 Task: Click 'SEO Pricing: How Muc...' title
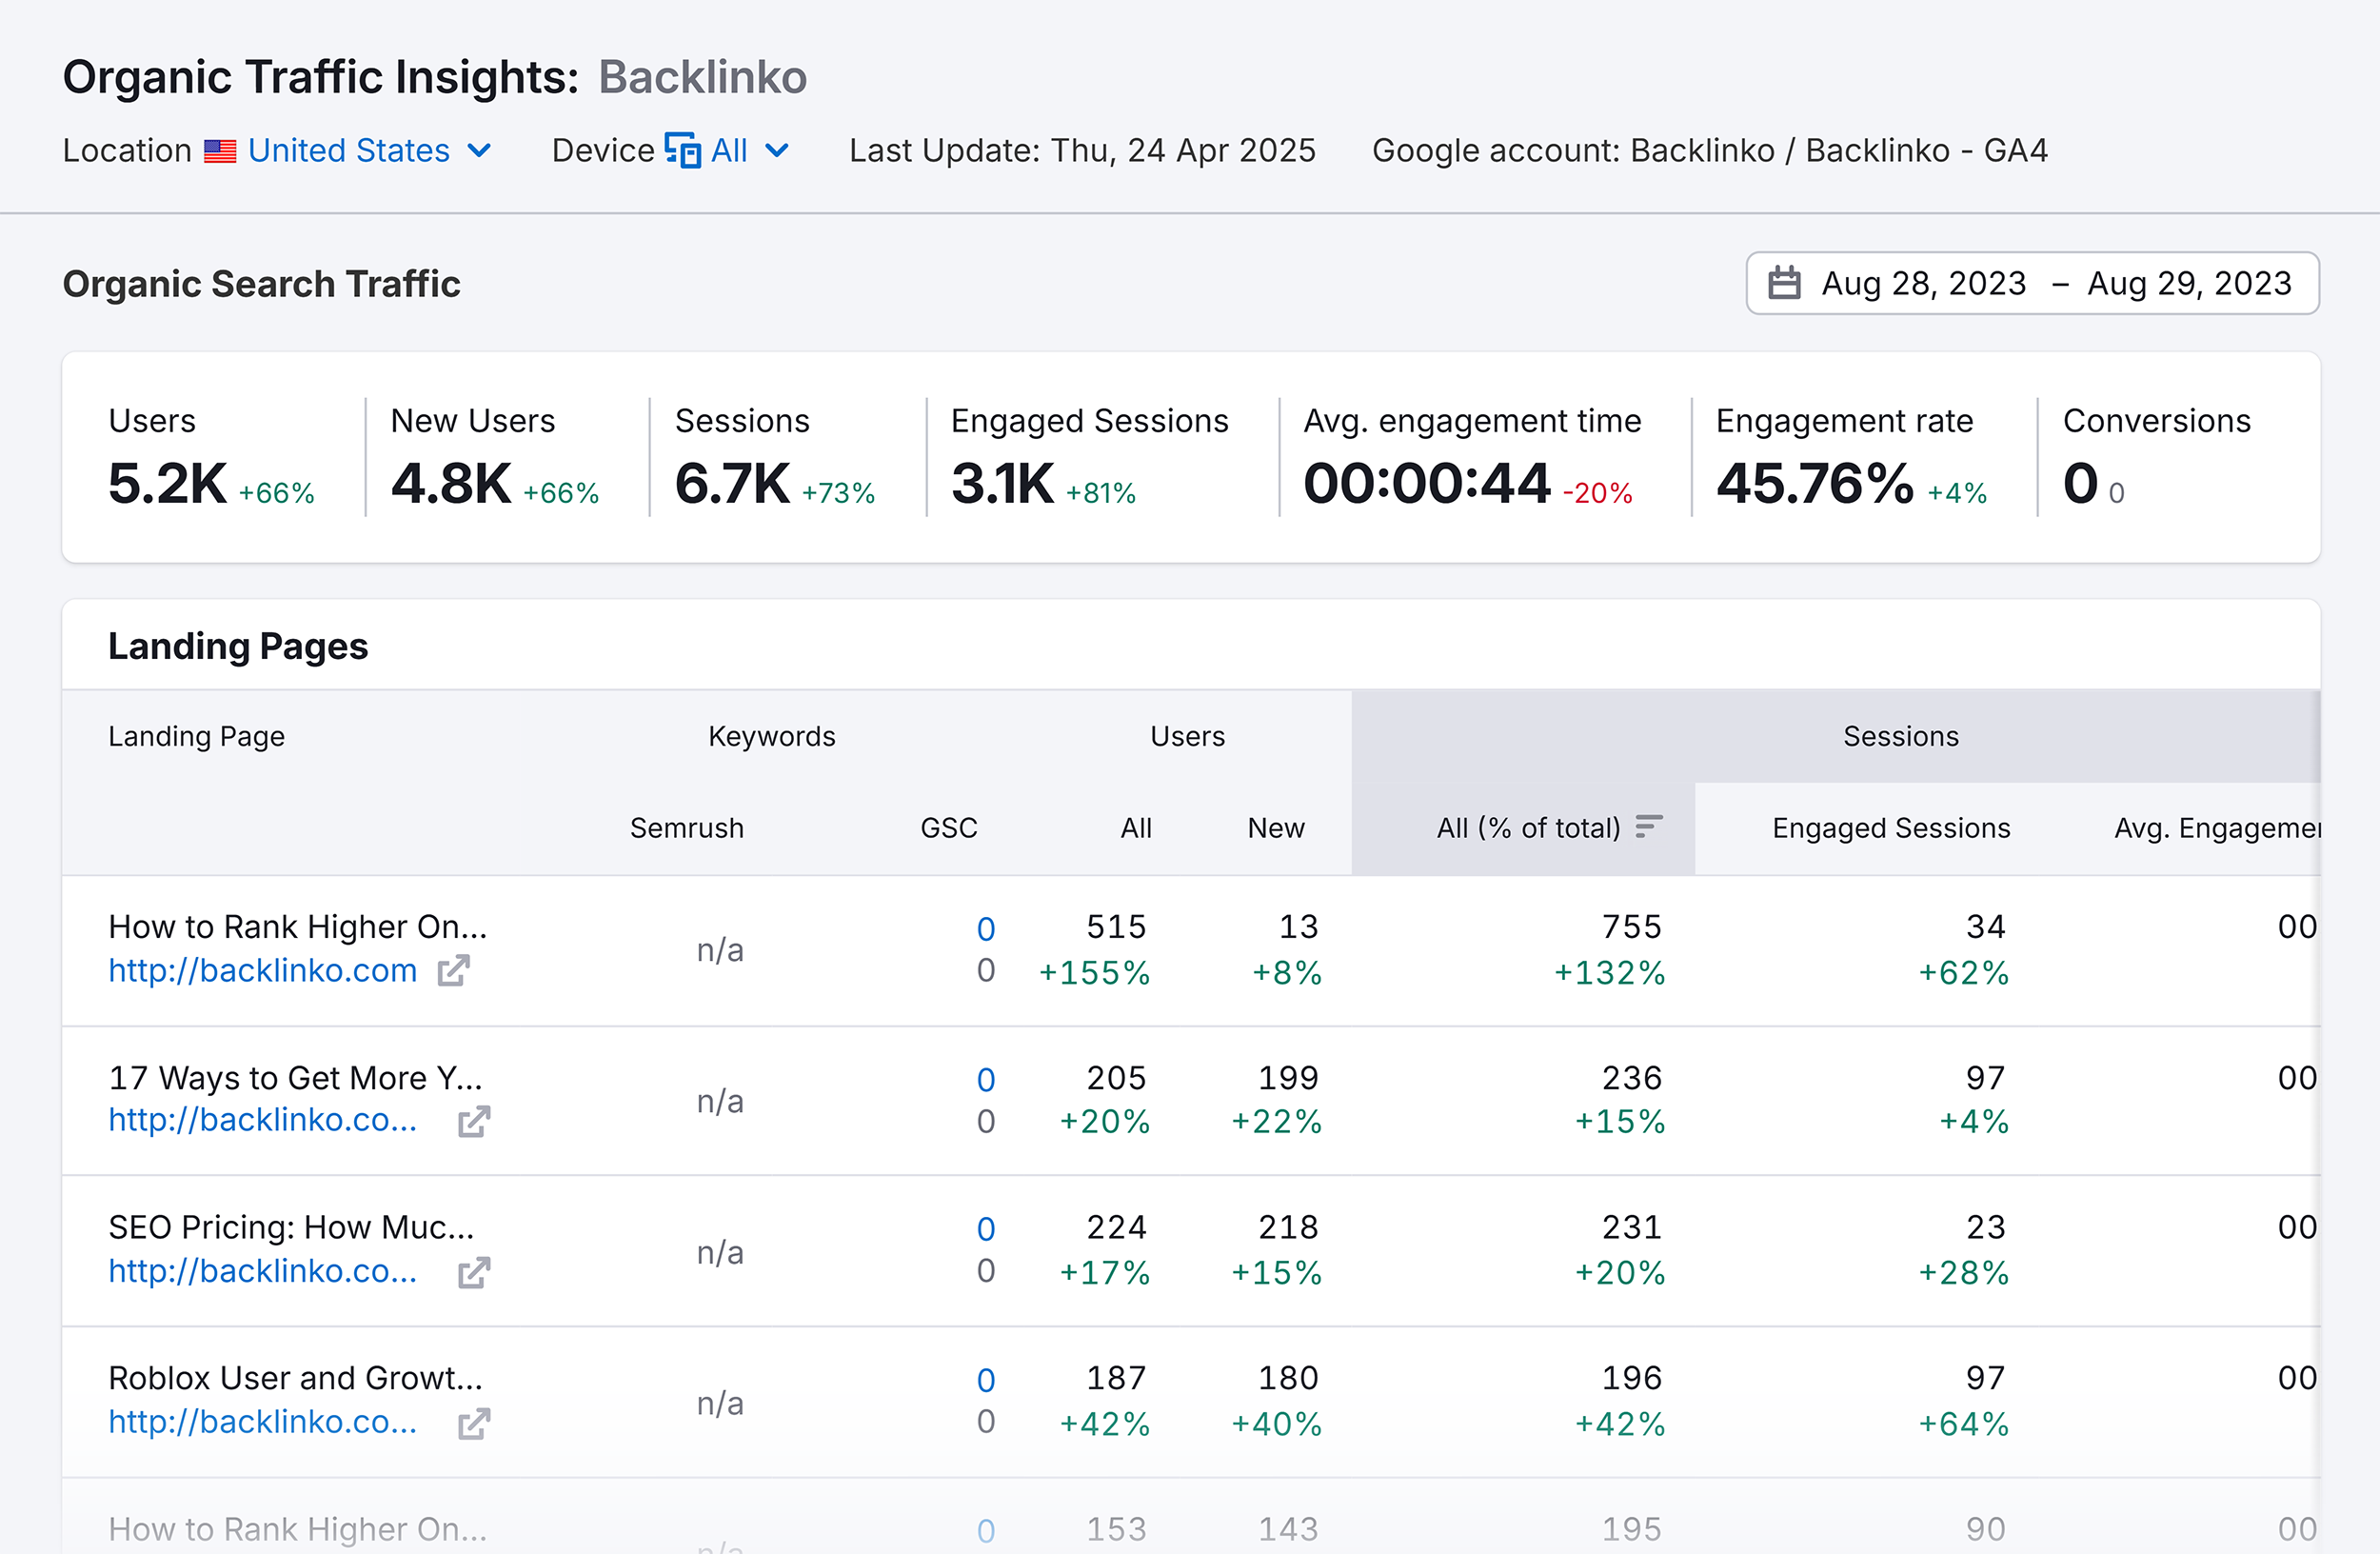(x=292, y=1227)
